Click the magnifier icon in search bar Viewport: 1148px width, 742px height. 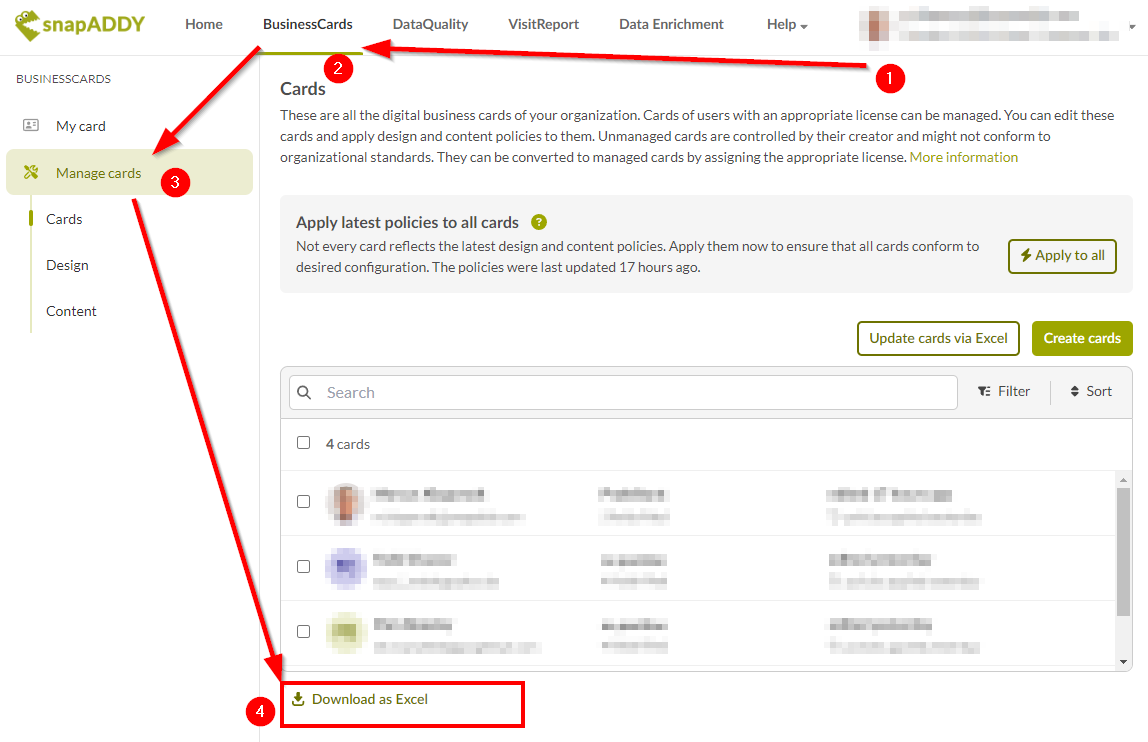[305, 393]
